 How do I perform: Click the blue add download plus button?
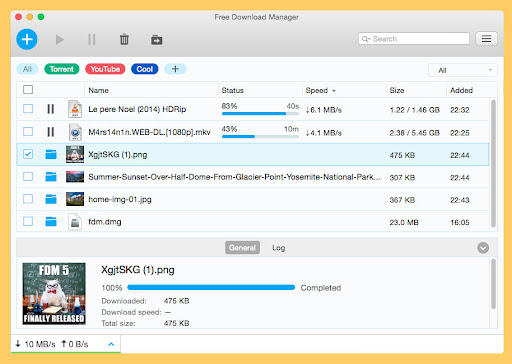[x=27, y=39]
